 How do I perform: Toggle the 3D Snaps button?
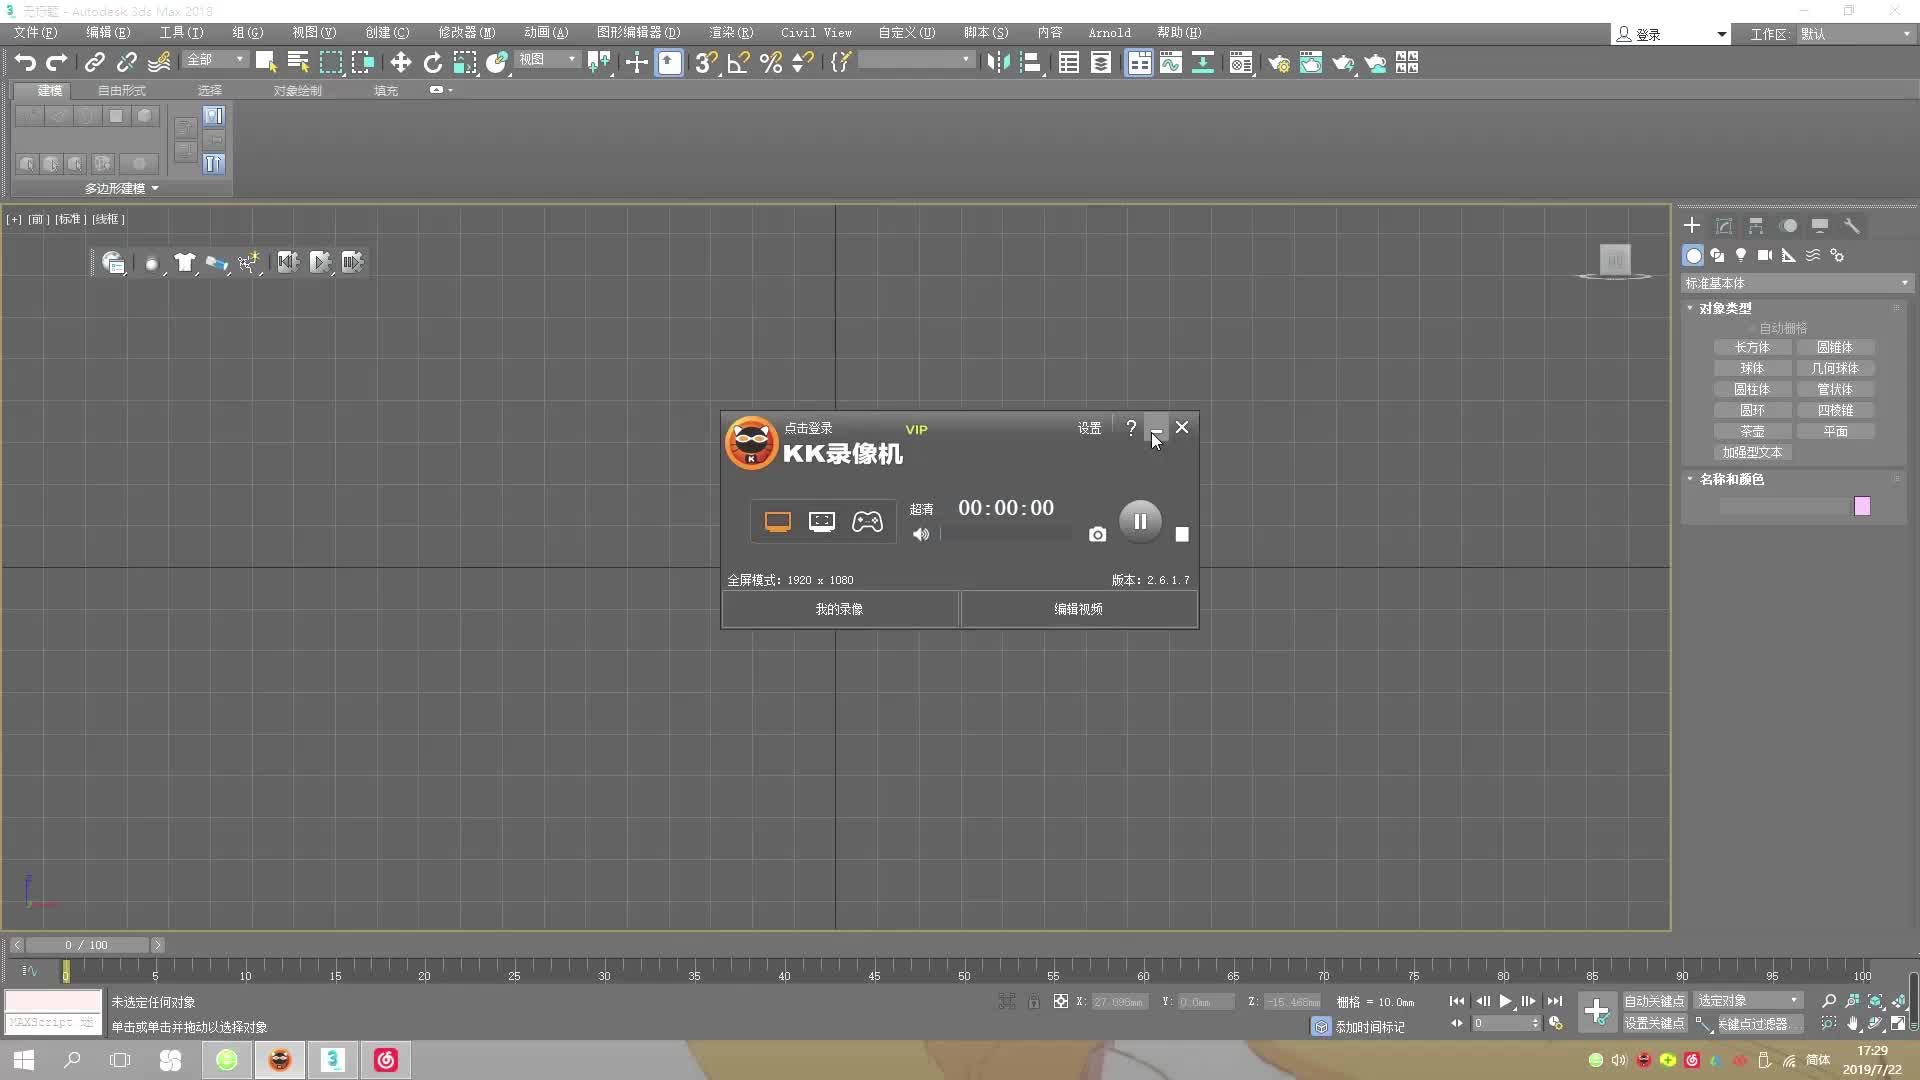[705, 63]
